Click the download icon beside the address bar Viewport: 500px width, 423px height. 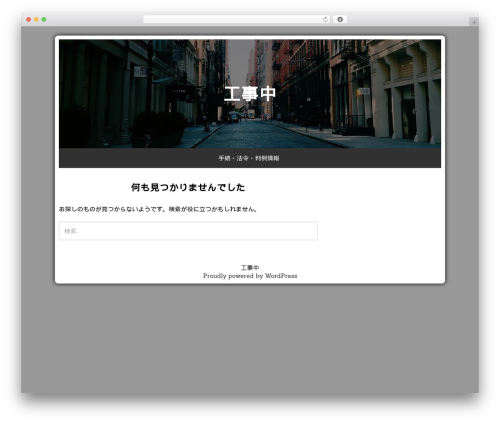[x=340, y=20]
